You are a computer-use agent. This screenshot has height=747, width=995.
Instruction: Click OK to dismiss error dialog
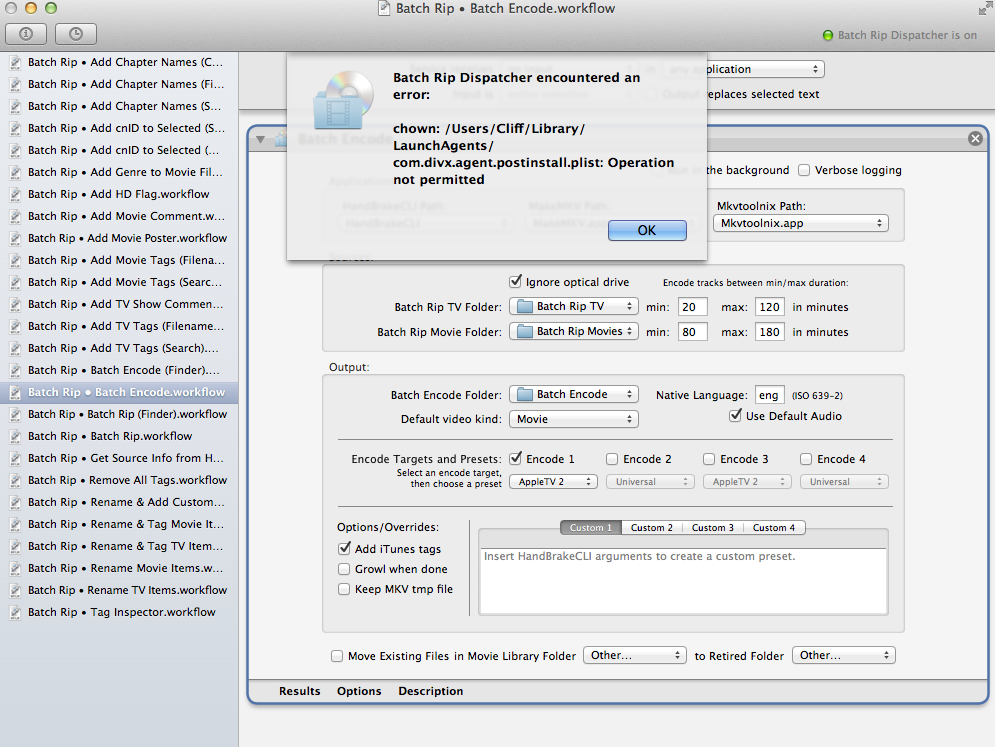coord(647,230)
